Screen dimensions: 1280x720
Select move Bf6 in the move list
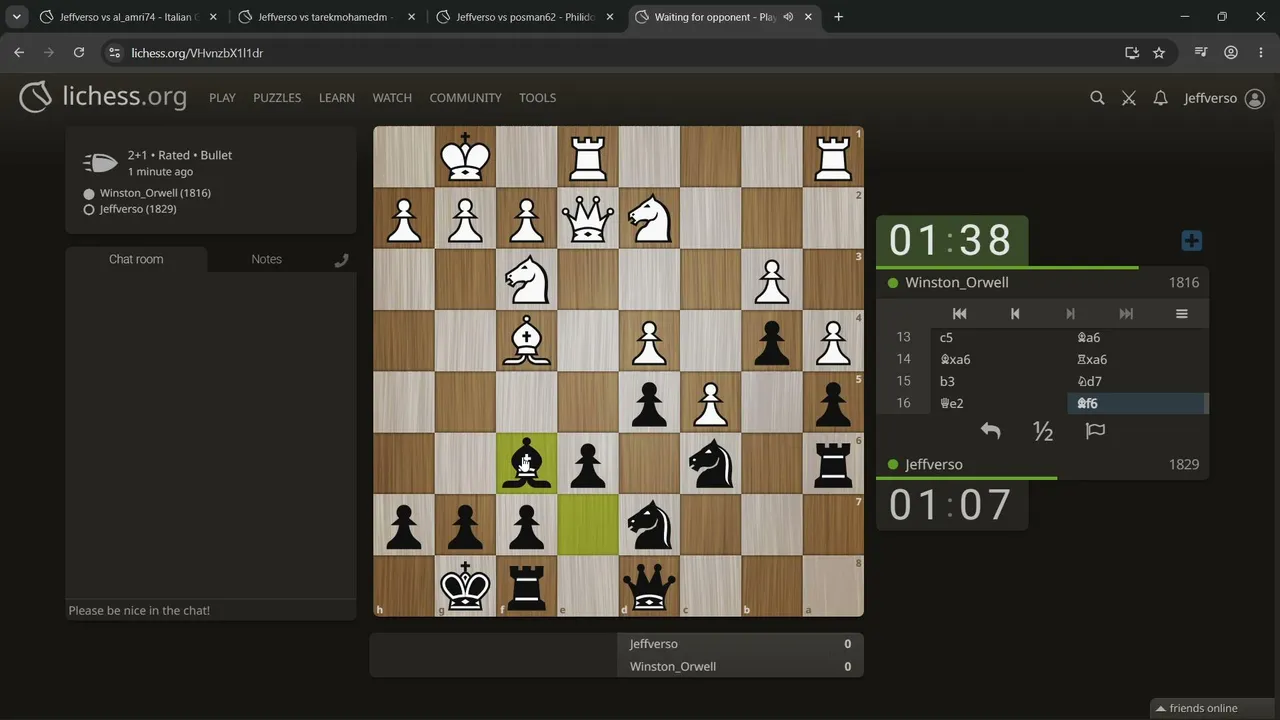1137,403
